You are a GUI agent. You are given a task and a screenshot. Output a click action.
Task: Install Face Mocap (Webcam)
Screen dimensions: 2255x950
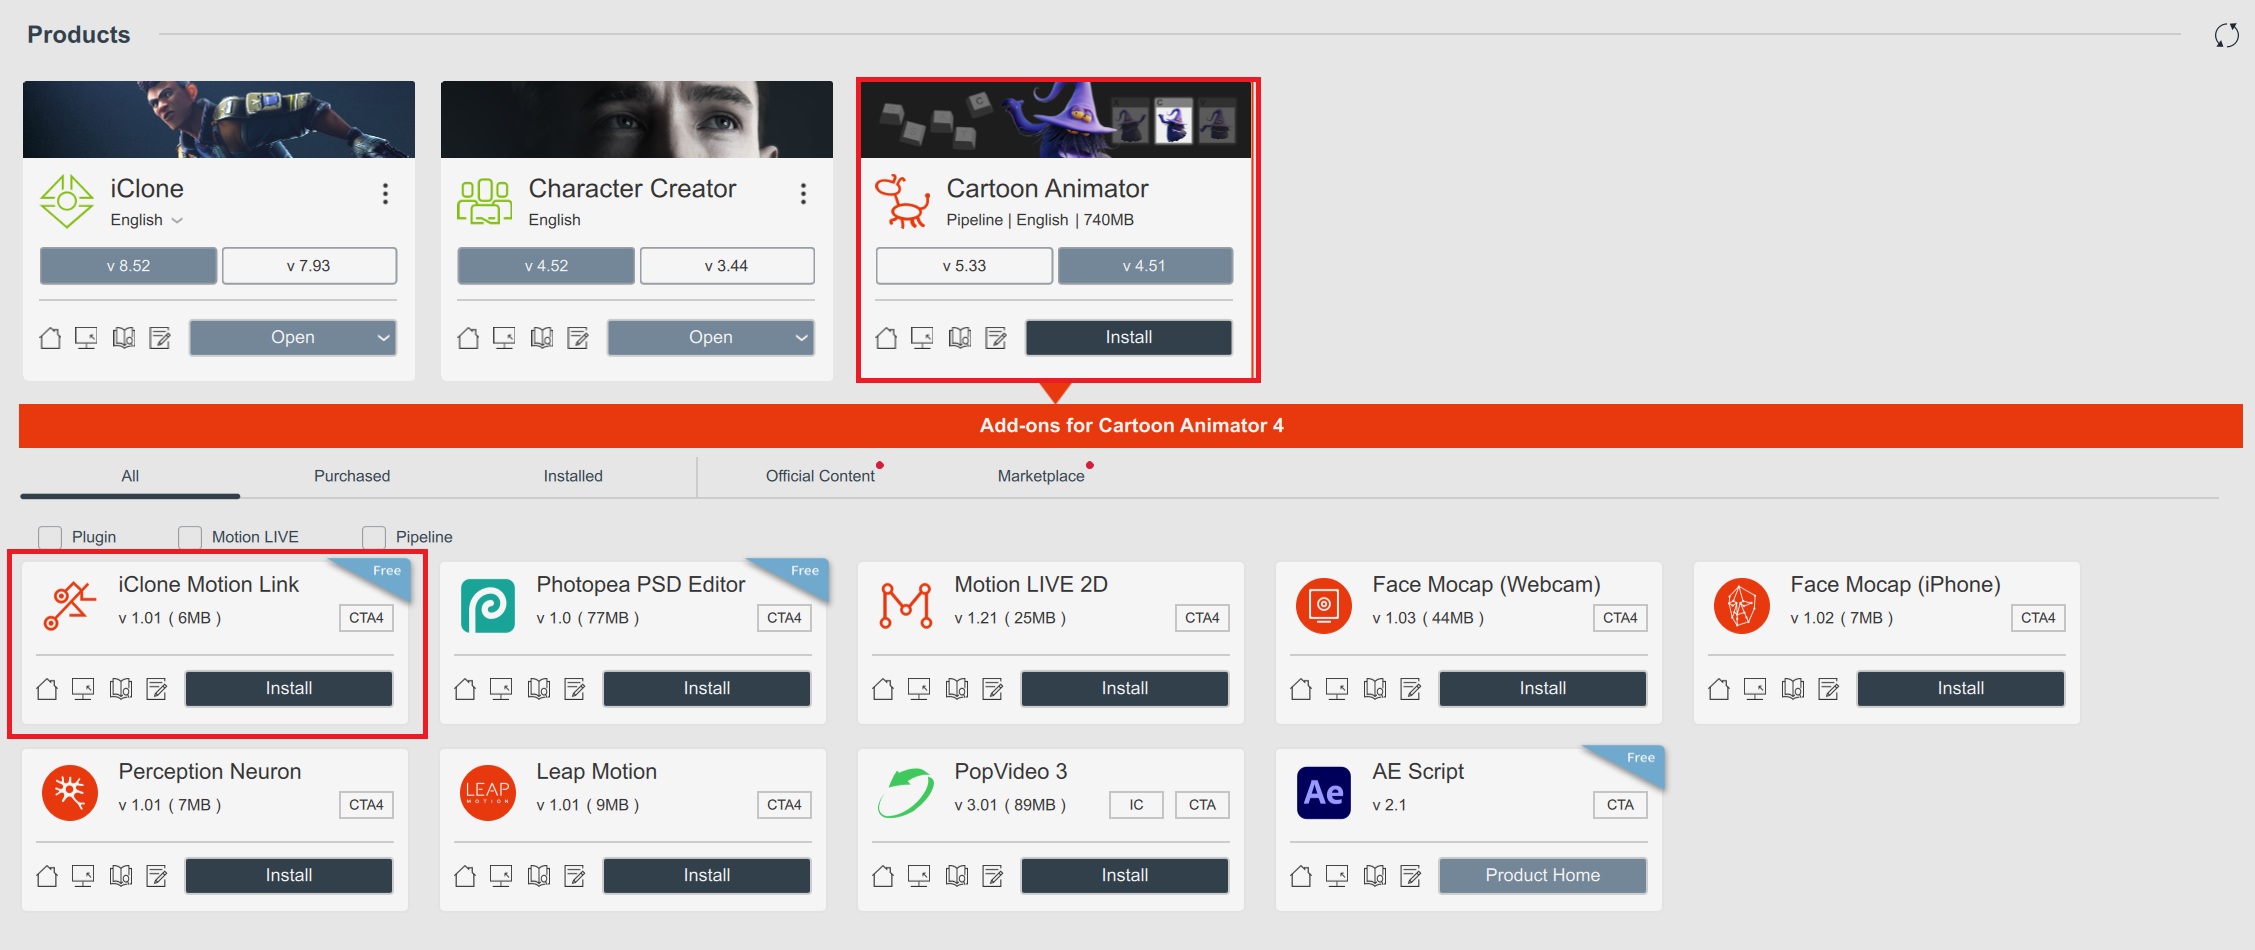click(1543, 689)
